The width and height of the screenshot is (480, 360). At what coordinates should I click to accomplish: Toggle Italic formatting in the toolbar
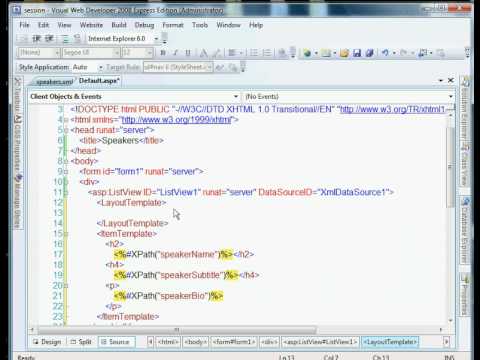point(175,53)
